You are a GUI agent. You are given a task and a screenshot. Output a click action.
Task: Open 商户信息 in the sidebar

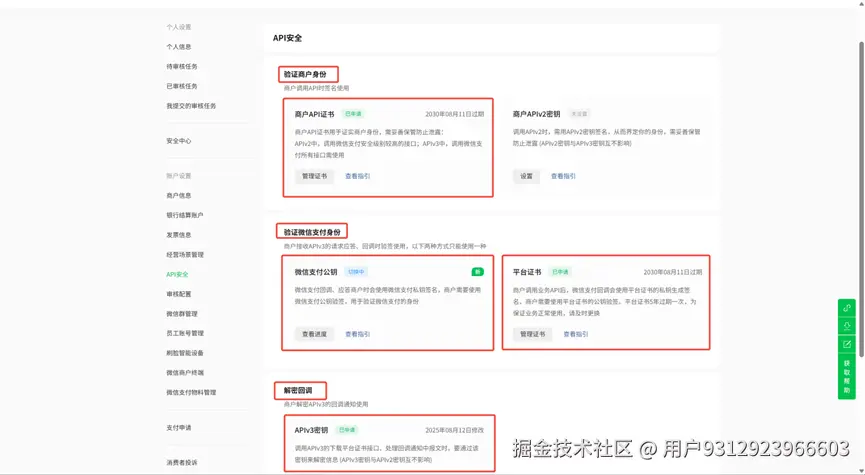(179, 195)
